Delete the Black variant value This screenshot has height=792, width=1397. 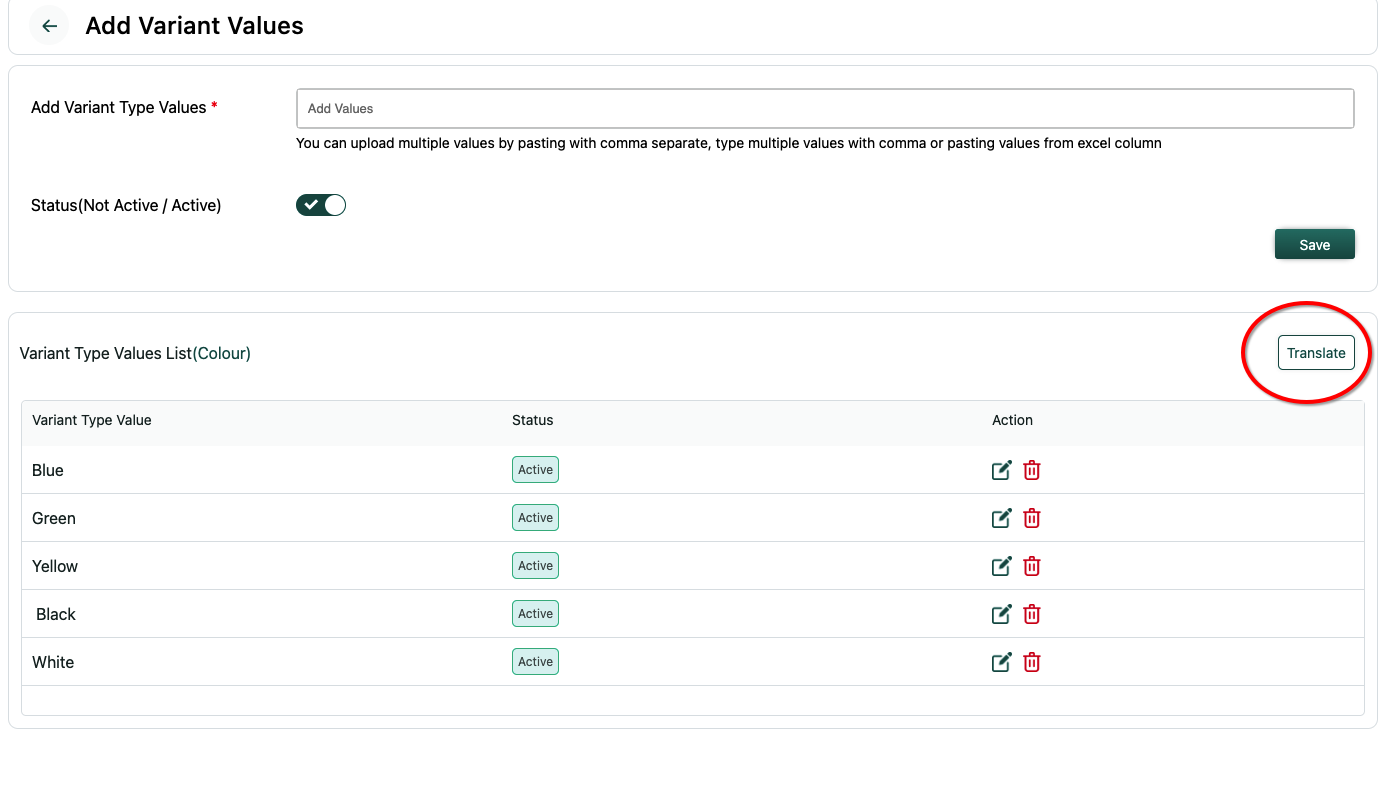point(1032,614)
